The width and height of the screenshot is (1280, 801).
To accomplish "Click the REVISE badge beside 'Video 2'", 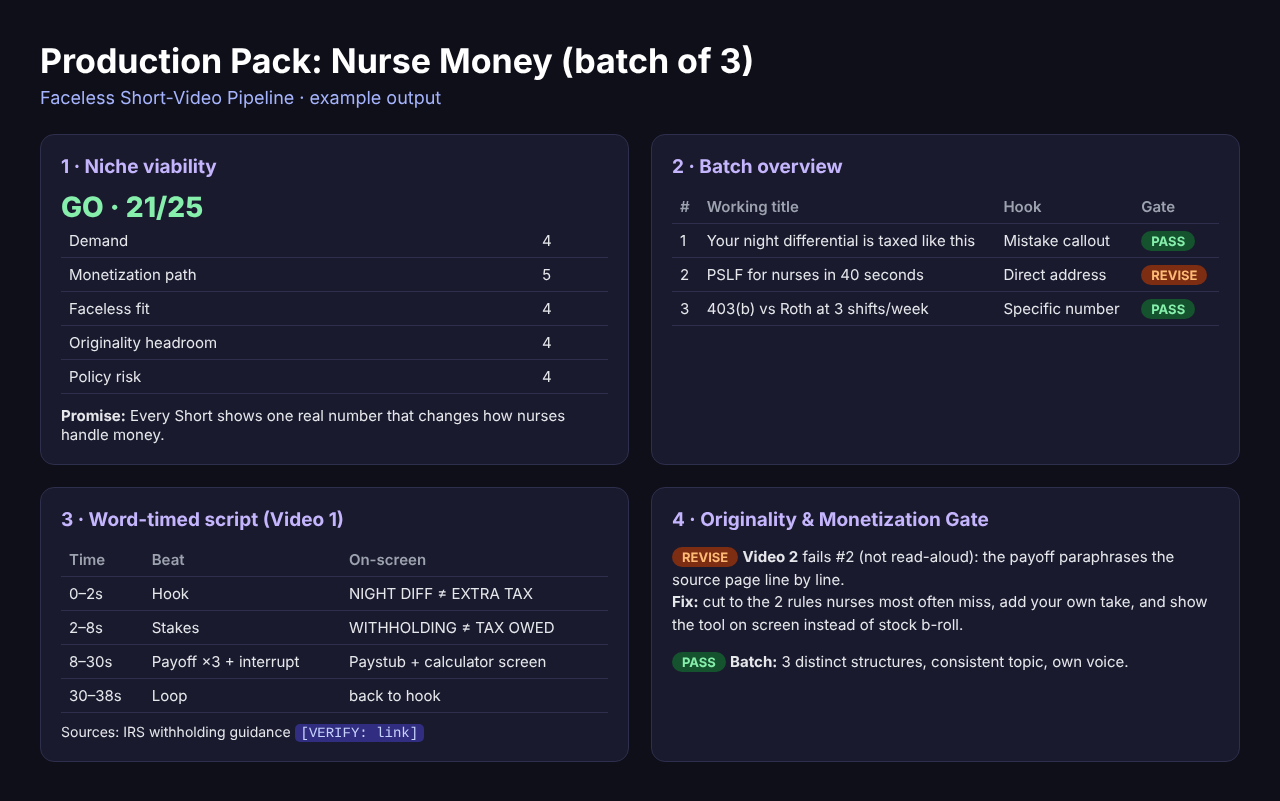I will 705,557.
